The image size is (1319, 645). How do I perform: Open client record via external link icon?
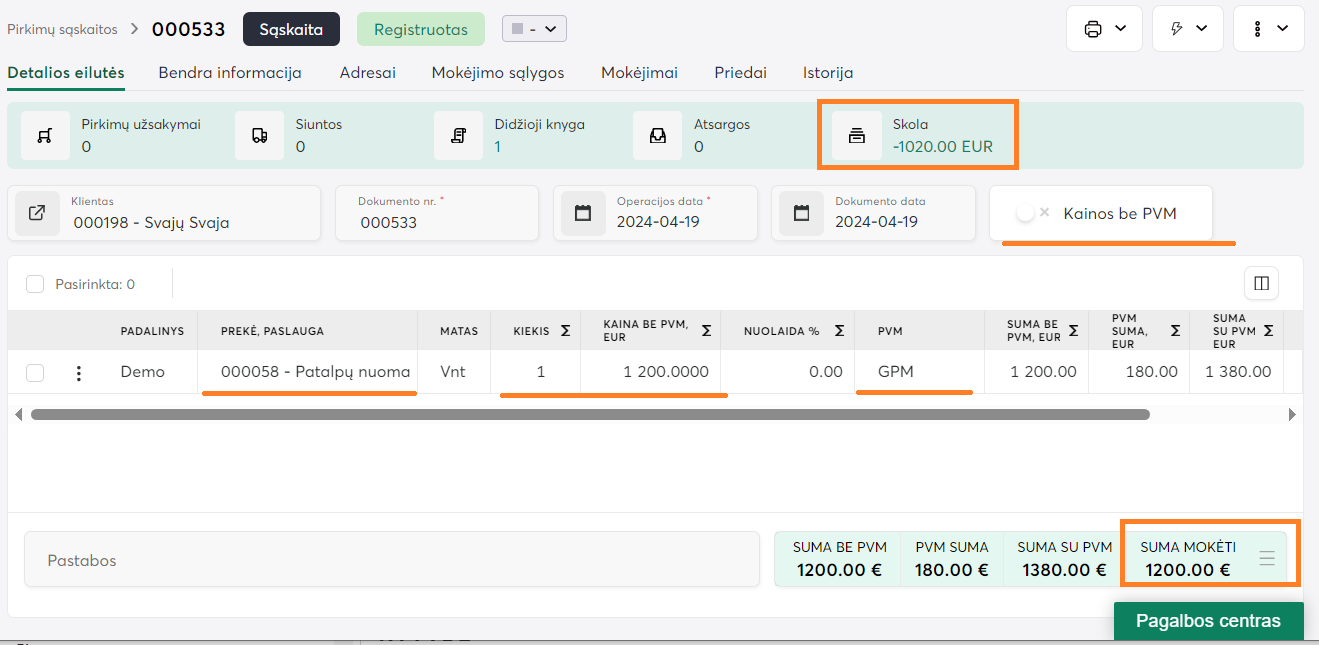[37, 213]
